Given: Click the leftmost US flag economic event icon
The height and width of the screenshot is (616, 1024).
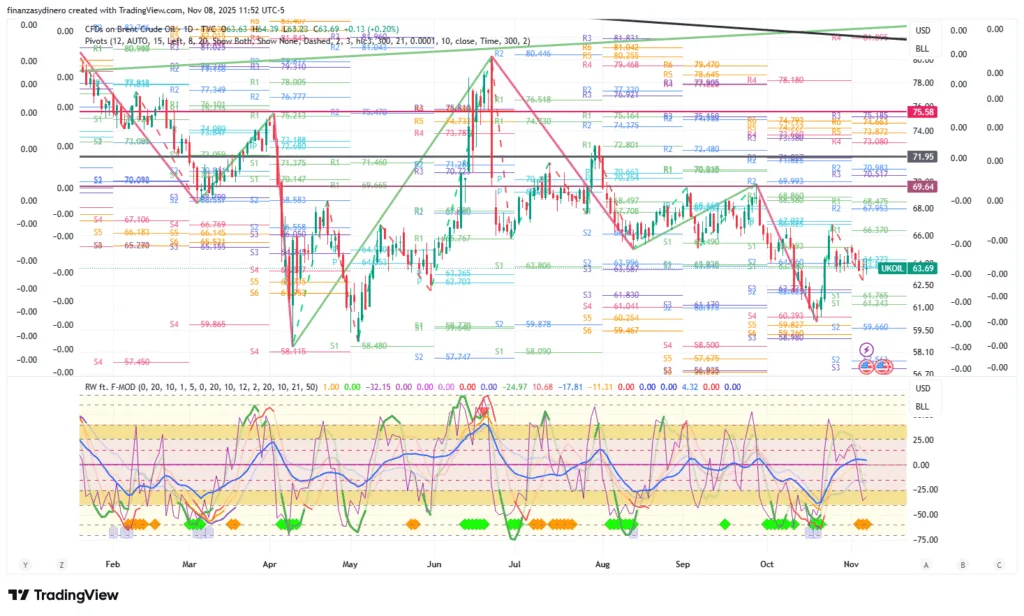Looking at the screenshot, I should point(867,367).
